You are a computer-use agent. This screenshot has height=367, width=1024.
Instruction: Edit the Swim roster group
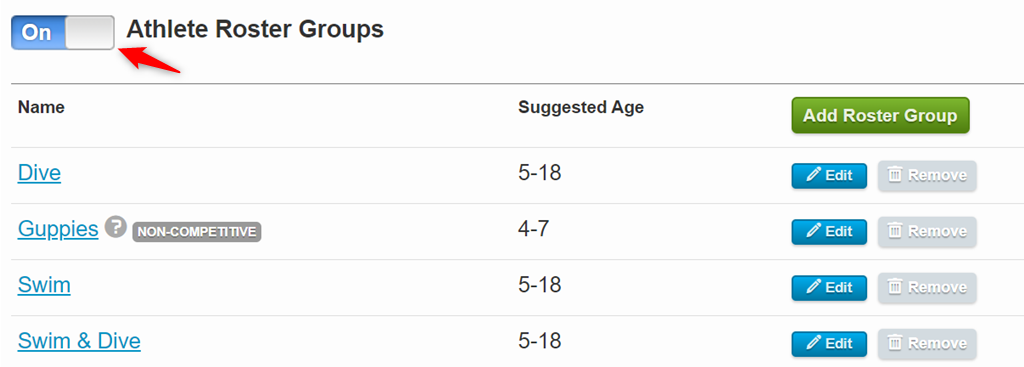point(829,288)
